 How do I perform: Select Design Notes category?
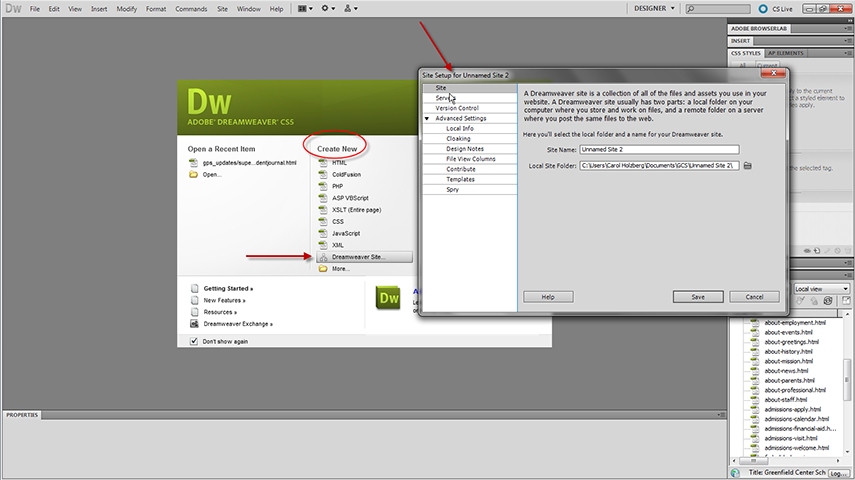click(470, 149)
